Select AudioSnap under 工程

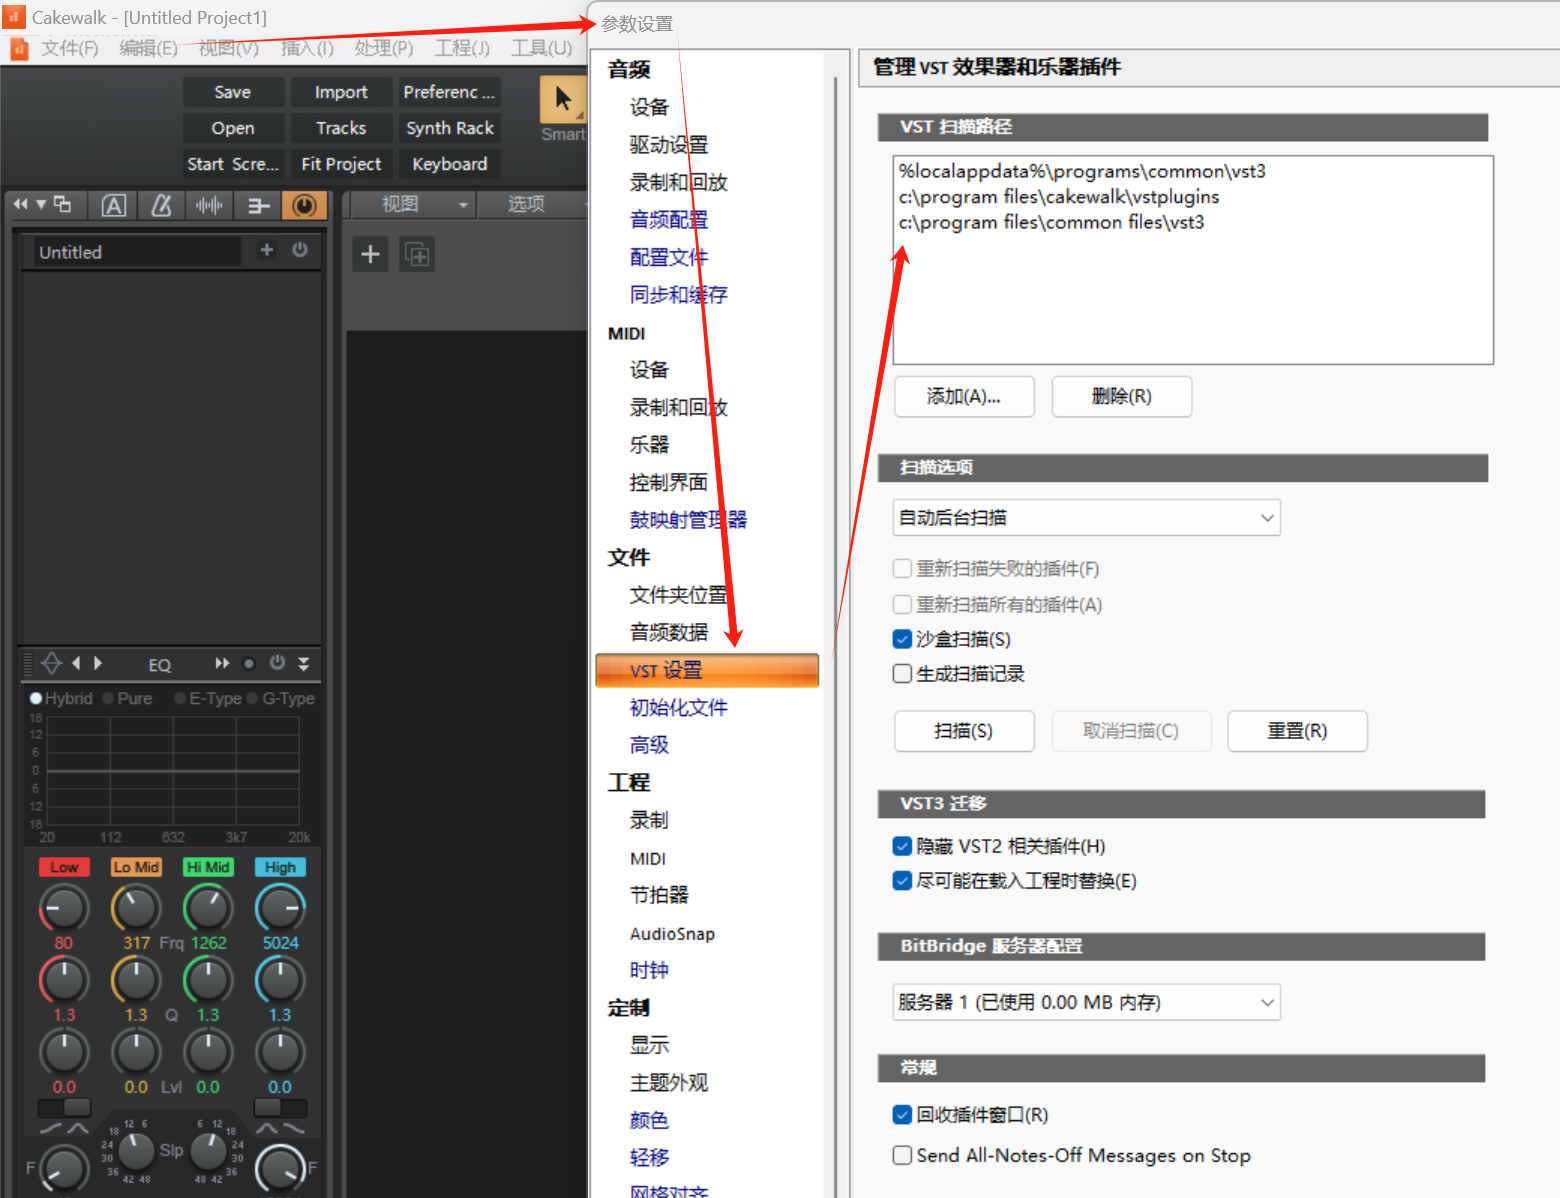coord(672,933)
